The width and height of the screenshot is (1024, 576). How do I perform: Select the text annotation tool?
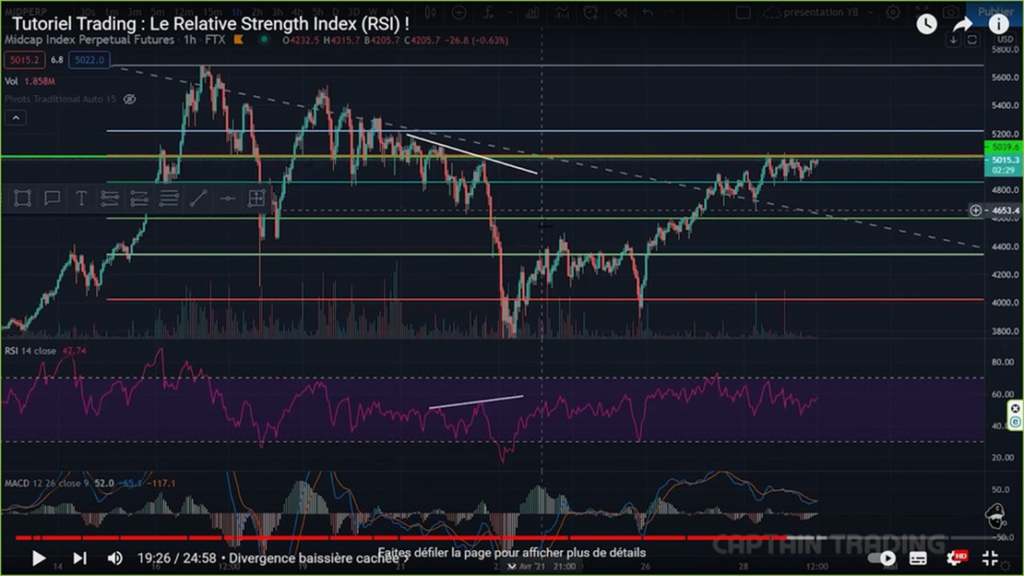(81, 199)
